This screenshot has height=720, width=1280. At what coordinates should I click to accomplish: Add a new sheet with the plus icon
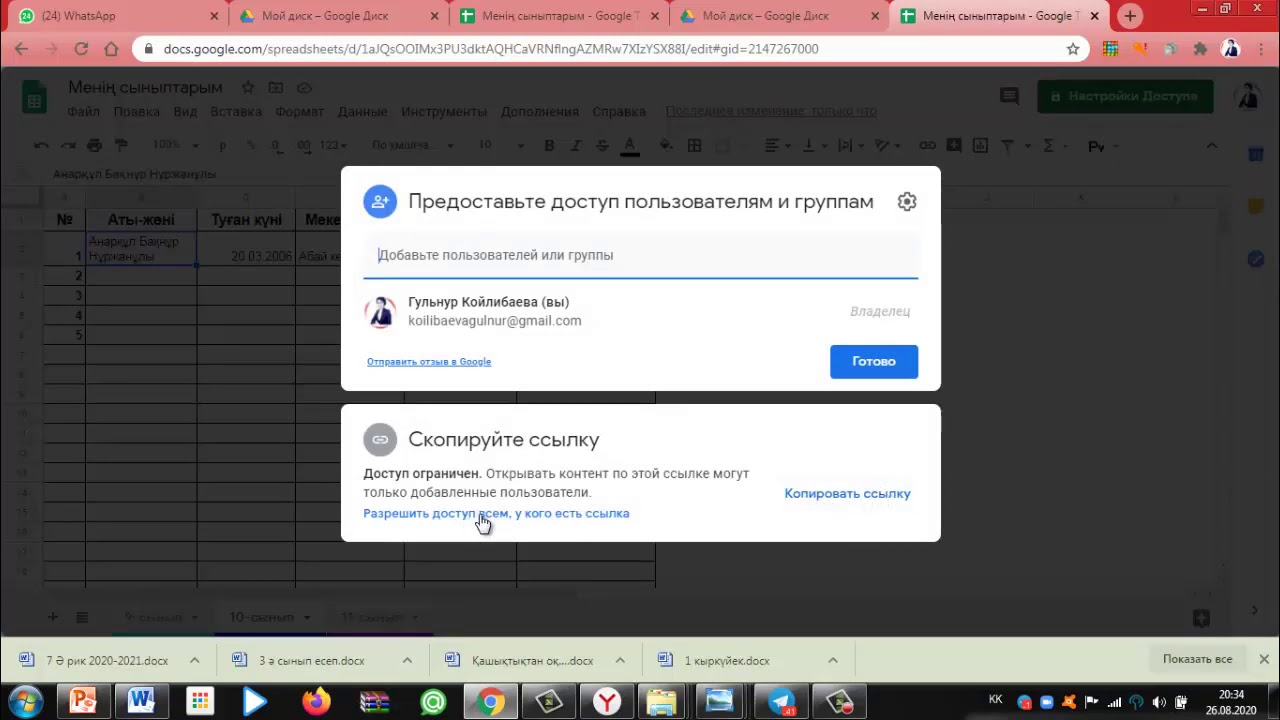53,617
